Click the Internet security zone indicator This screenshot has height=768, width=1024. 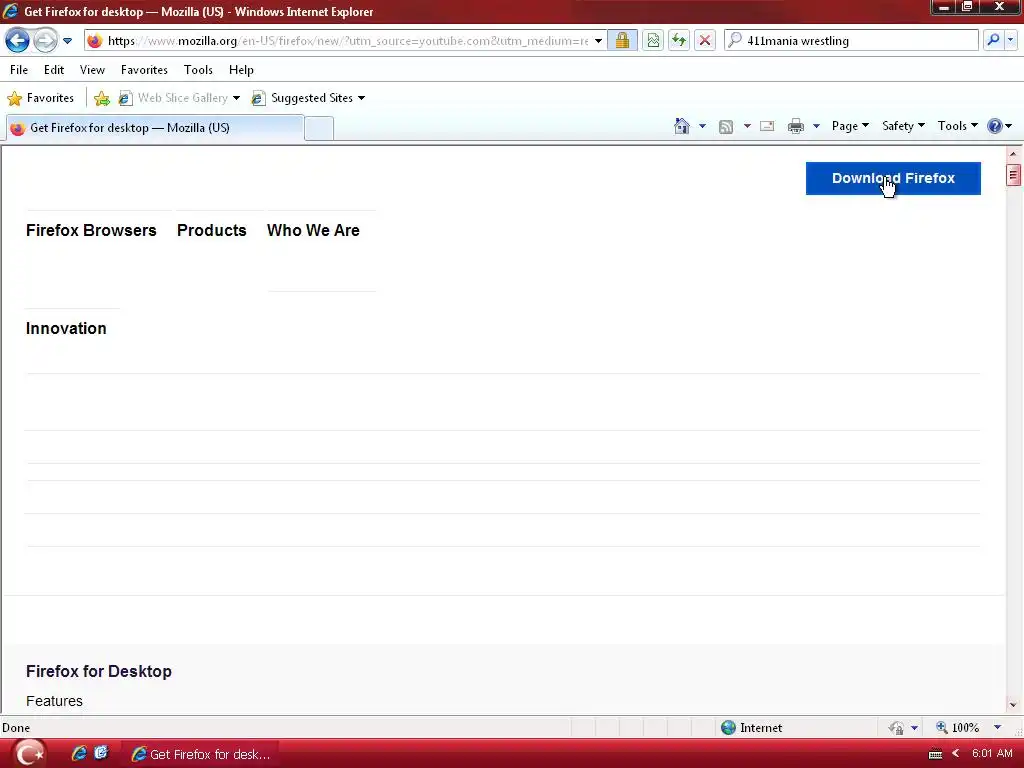pos(751,728)
